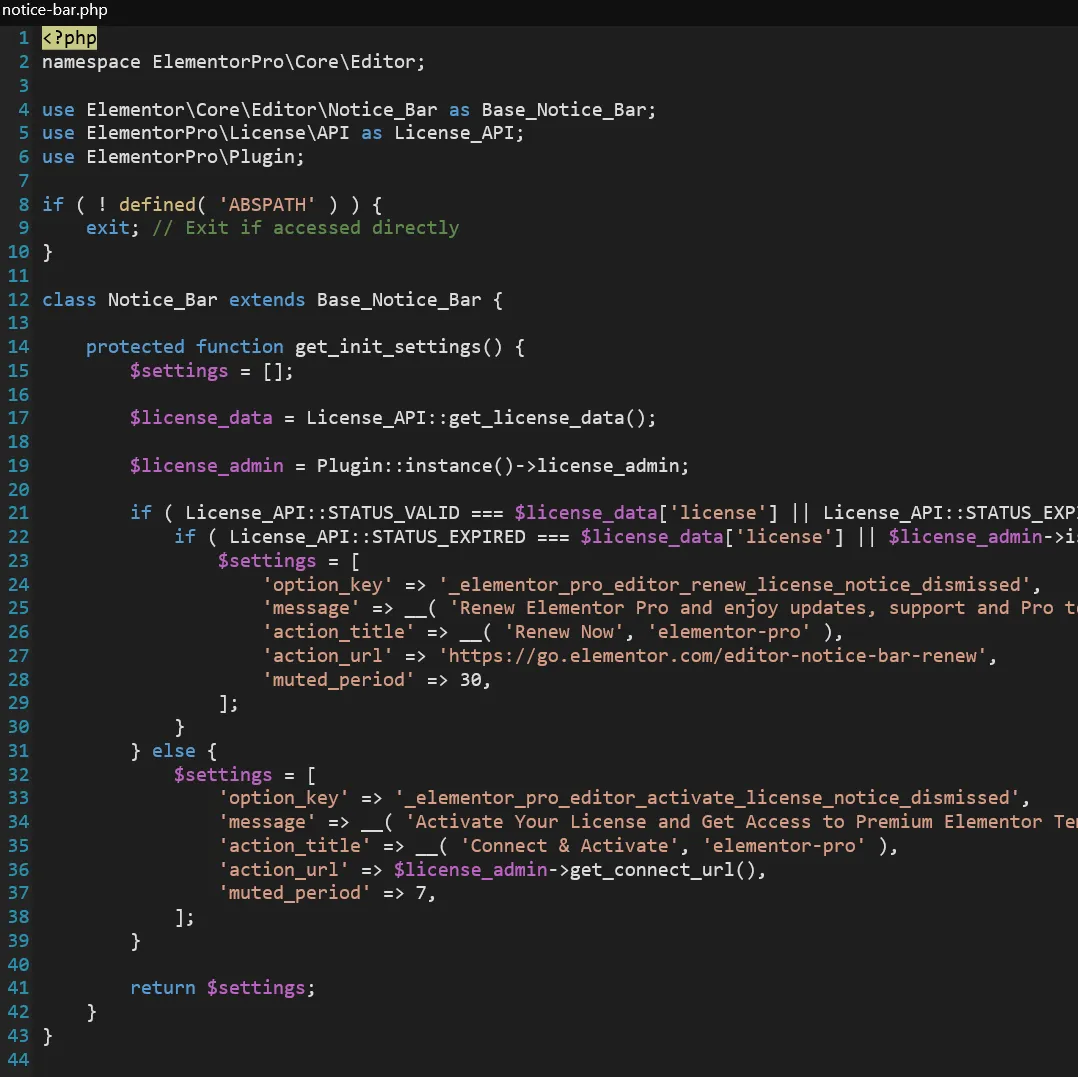Viewport: 1078px width, 1077px height.
Task: Click $license_admin variable on line 19
Action: [x=206, y=466]
